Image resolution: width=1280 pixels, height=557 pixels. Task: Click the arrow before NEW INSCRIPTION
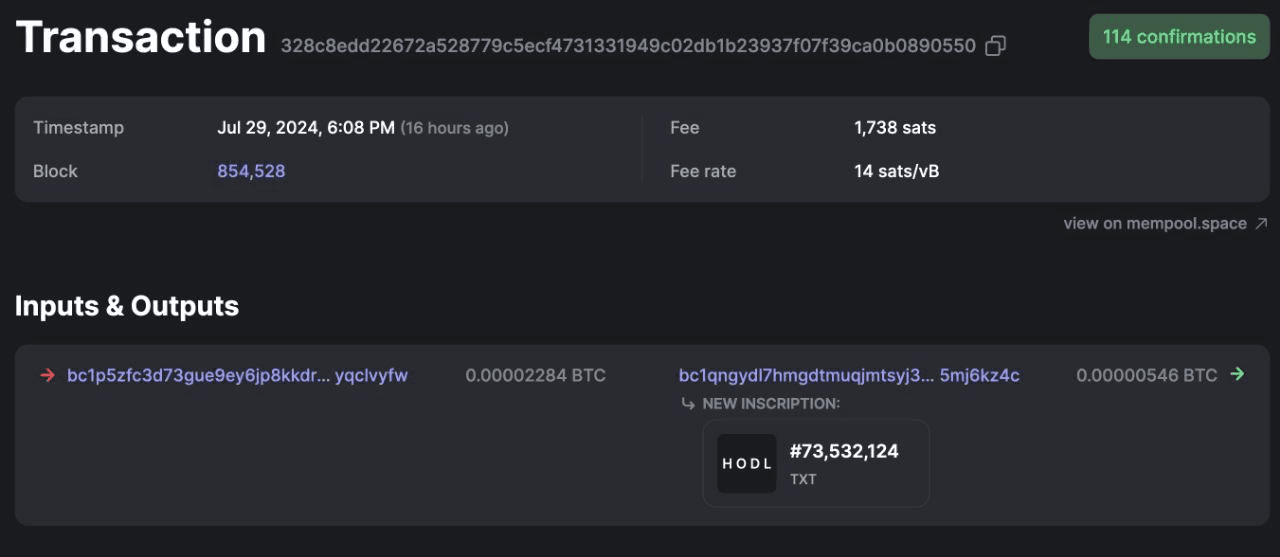coord(687,404)
